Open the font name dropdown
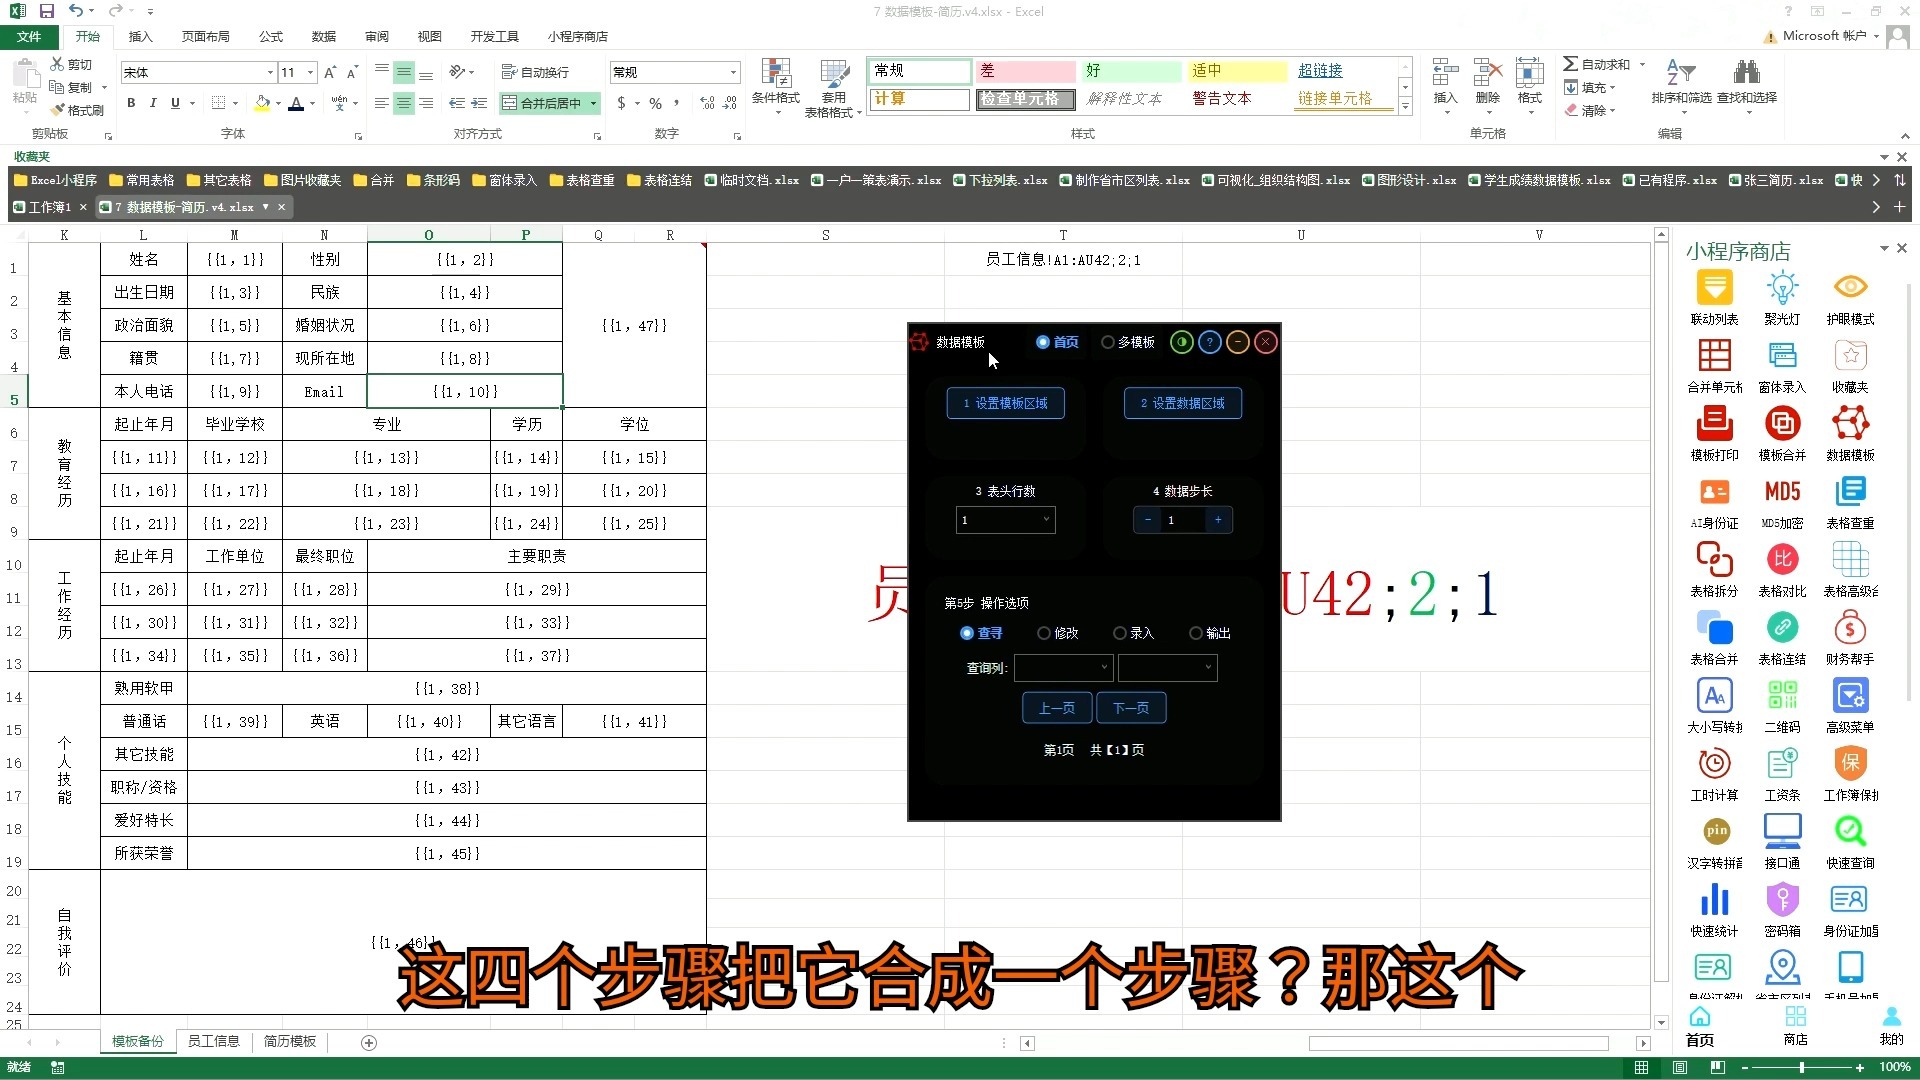The image size is (1920, 1080). point(268,72)
